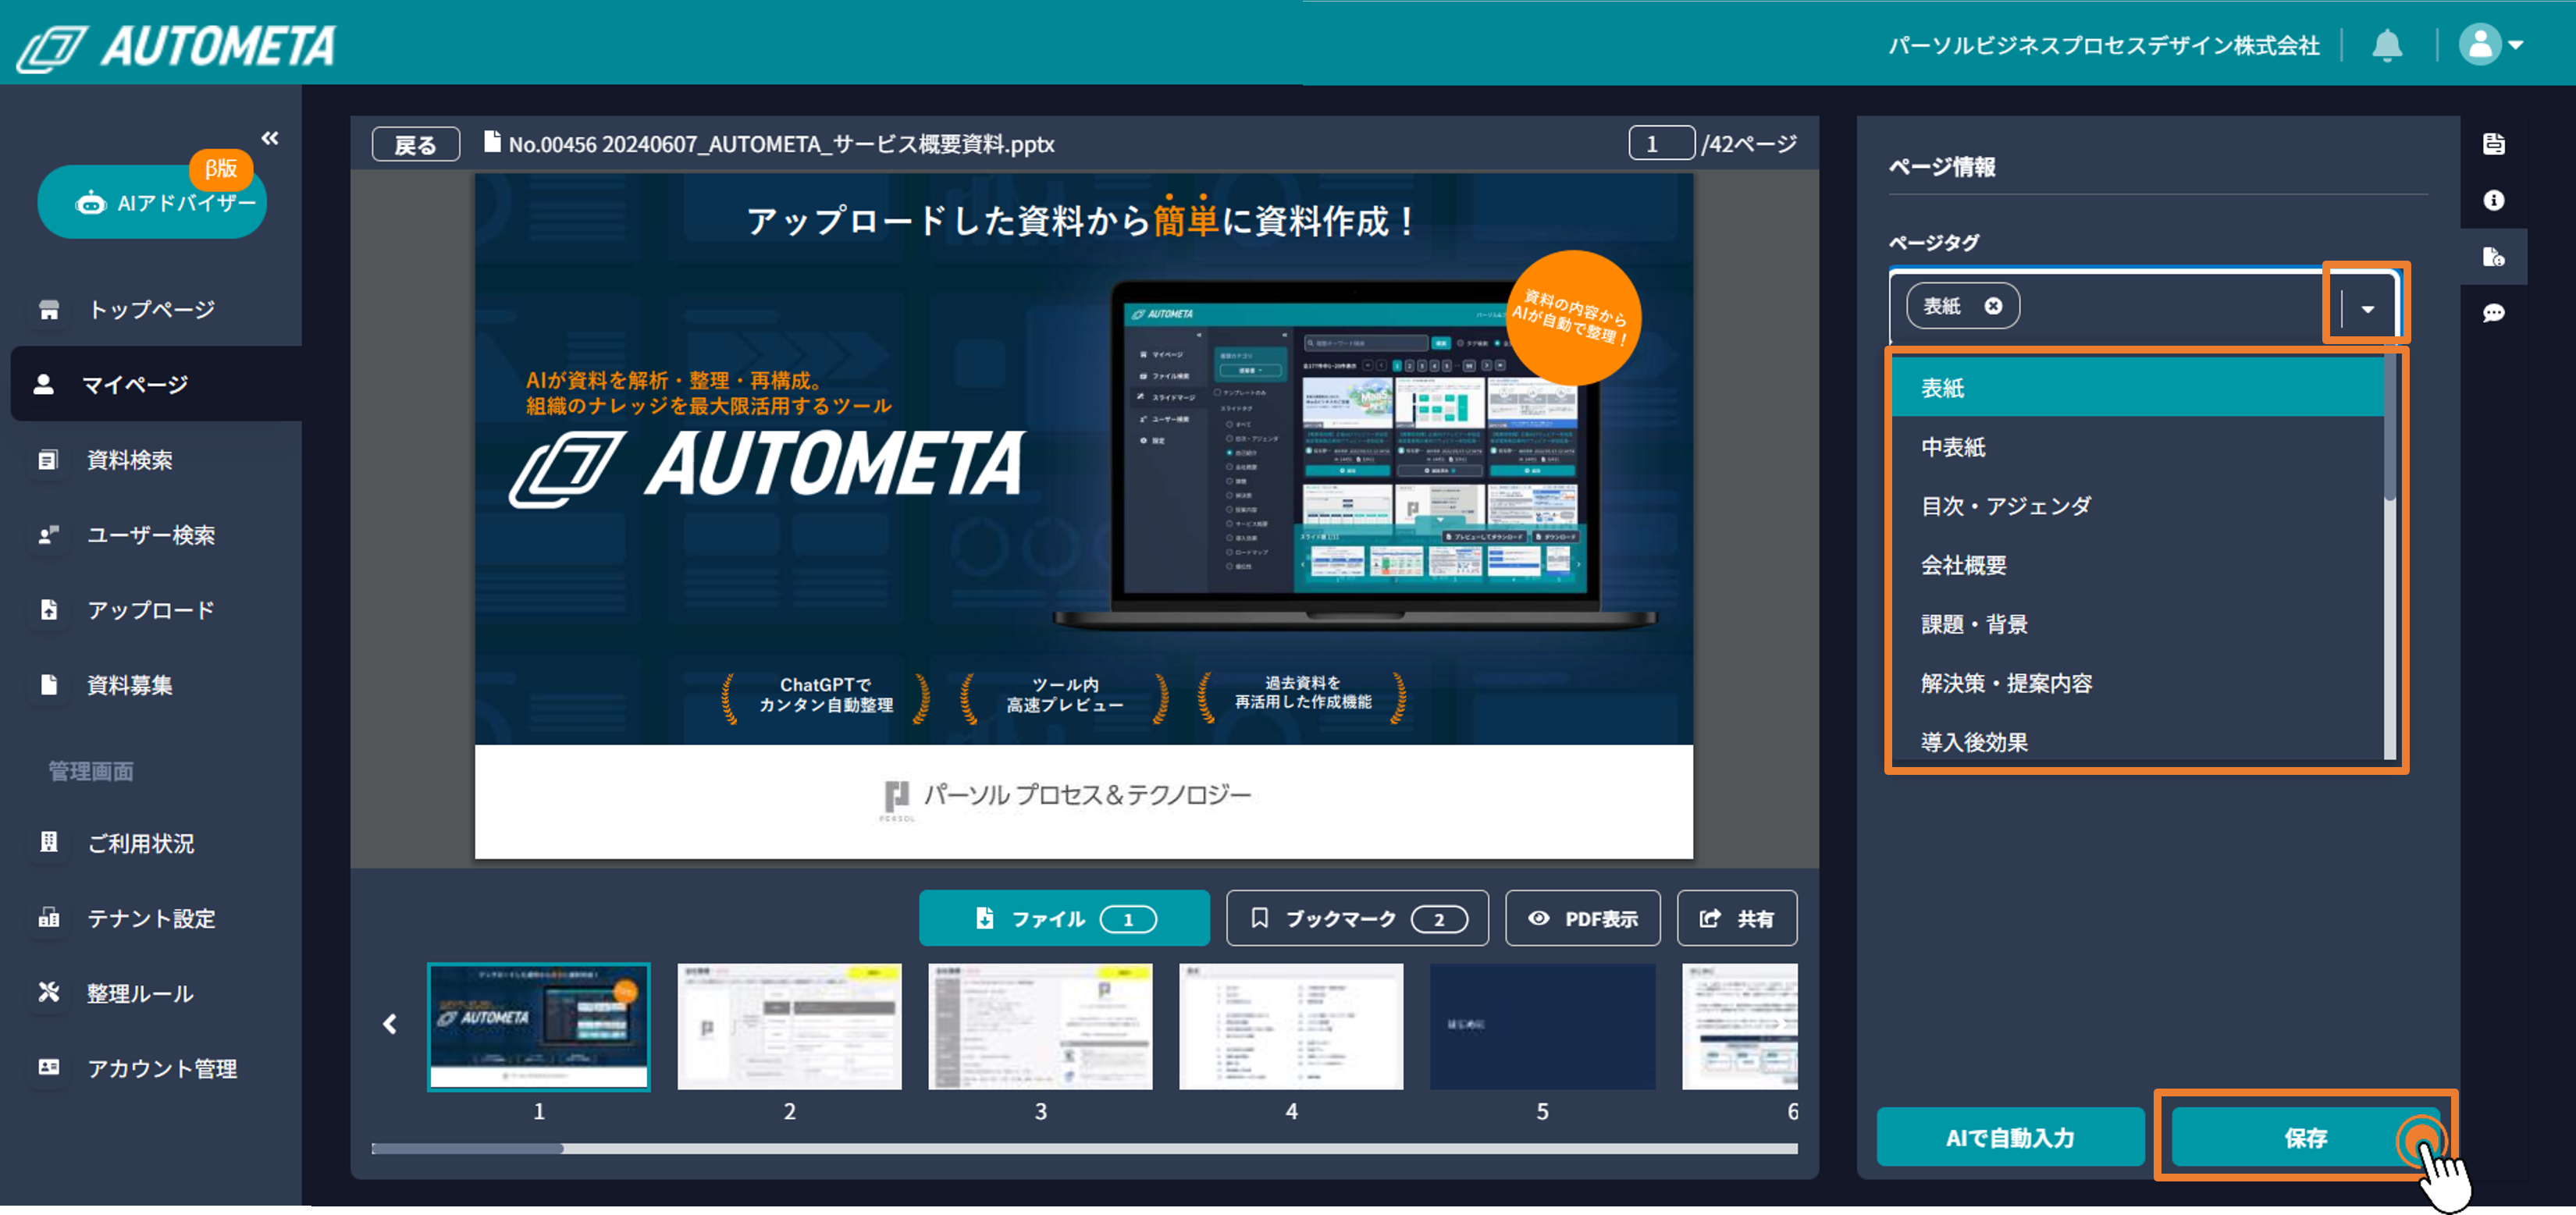Image resolution: width=2576 pixels, height=1215 pixels.
Task: Select slide thumbnail 3
Action: pyautogui.click(x=1040, y=1026)
